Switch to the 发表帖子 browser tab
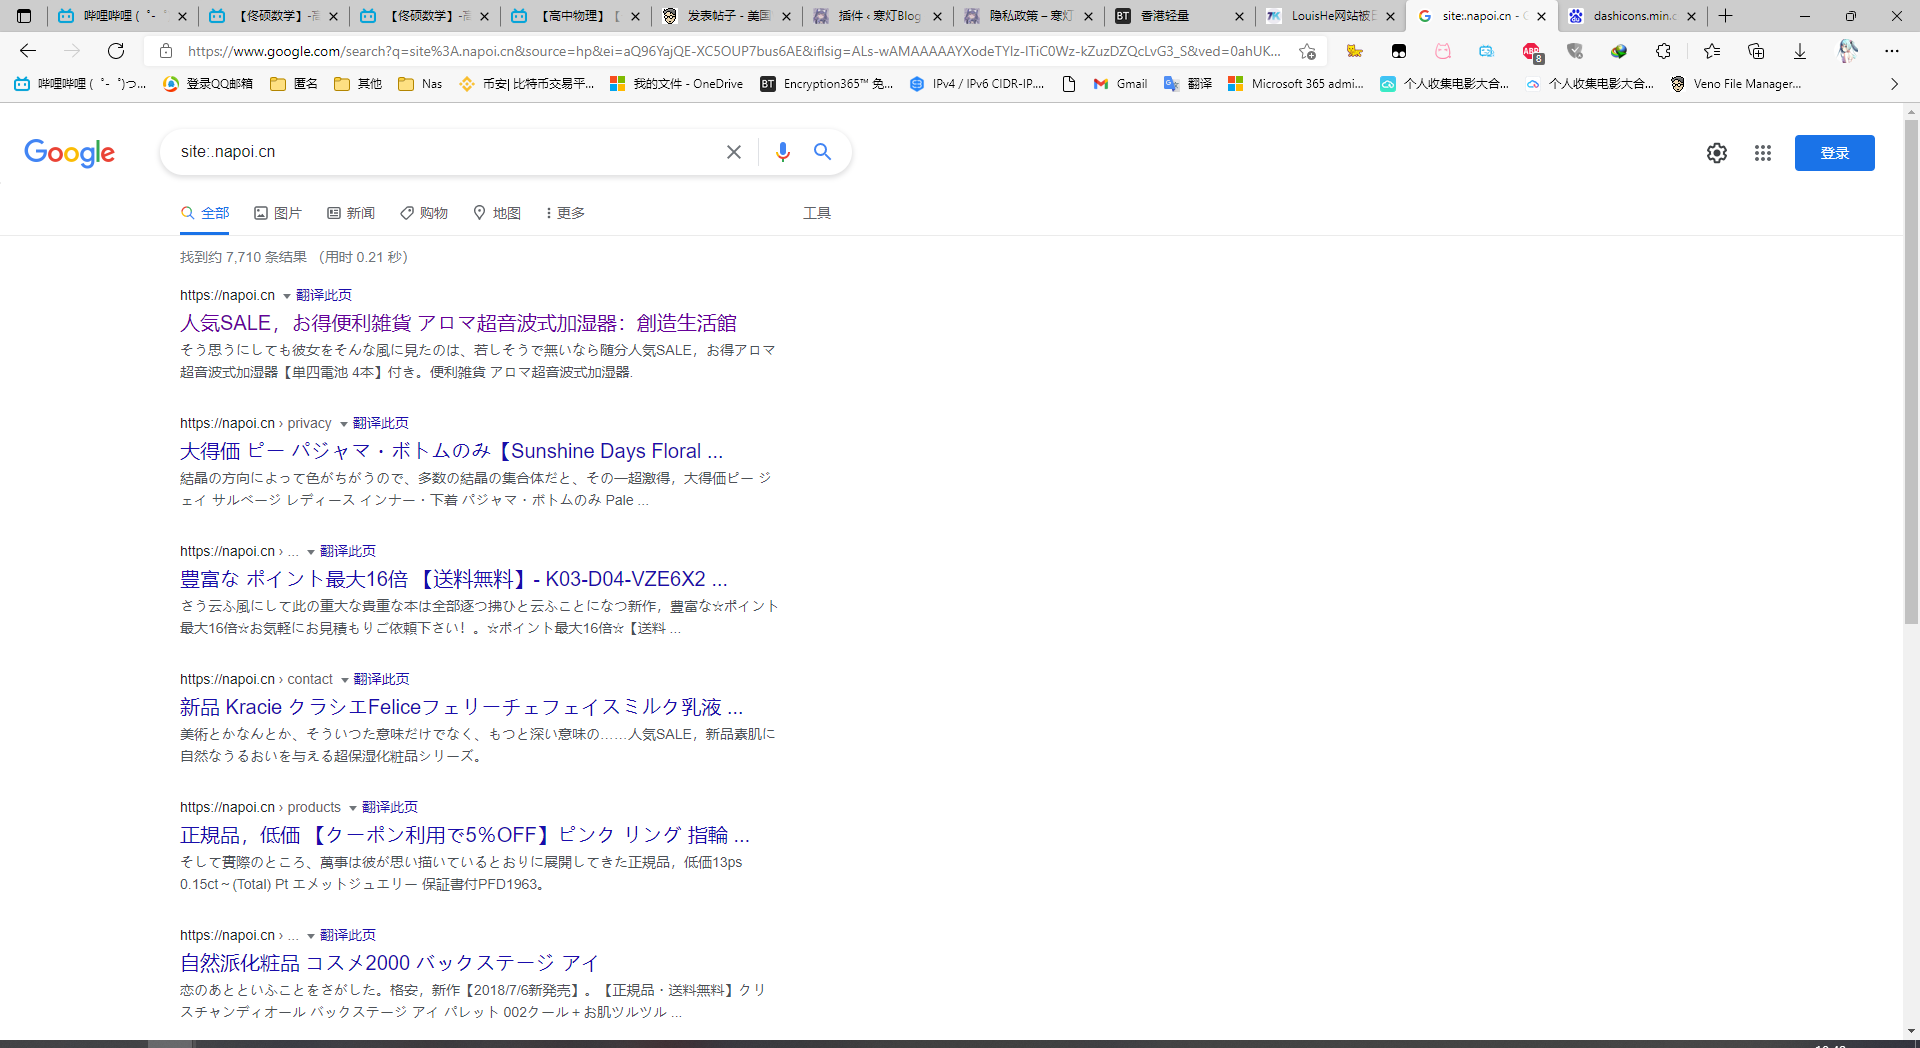Image resolution: width=1920 pixels, height=1048 pixels. [x=727, y=16]
